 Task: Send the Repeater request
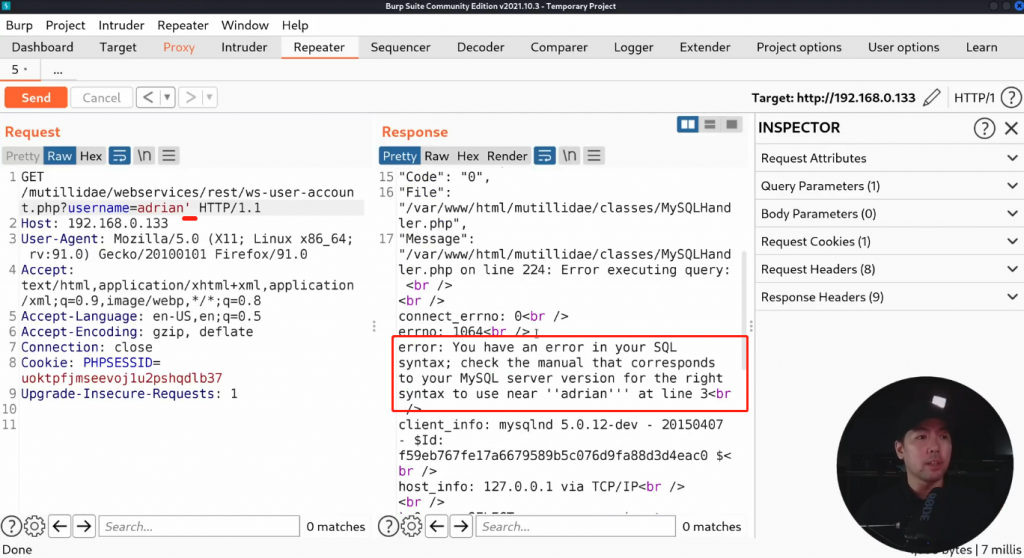[36, 97]
